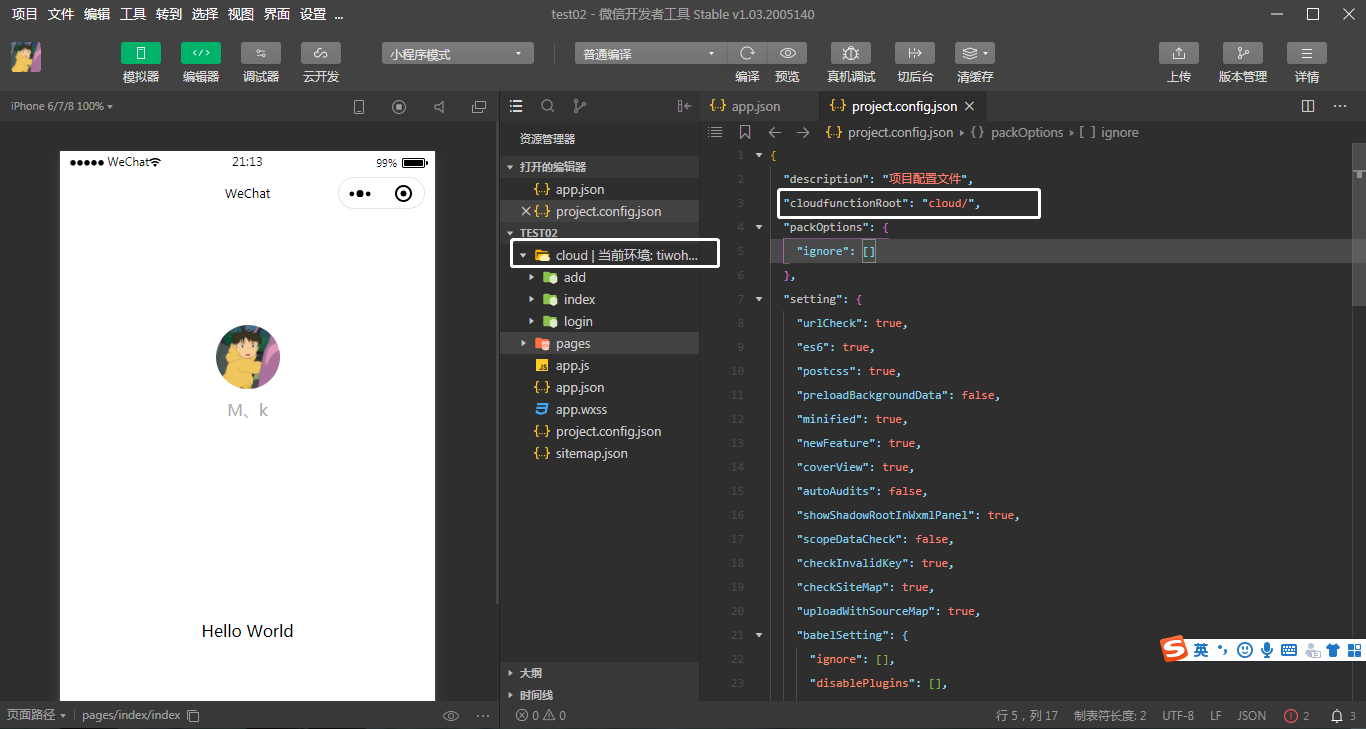Open the 项目 menu
1366x729 pixels.
click(x=24, y=14)
